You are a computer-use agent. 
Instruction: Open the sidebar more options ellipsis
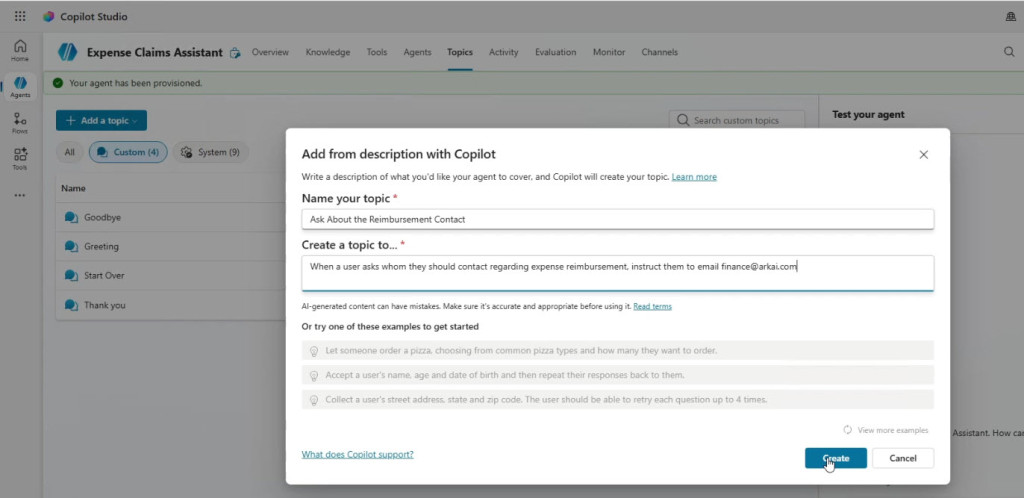coord(20,195)
